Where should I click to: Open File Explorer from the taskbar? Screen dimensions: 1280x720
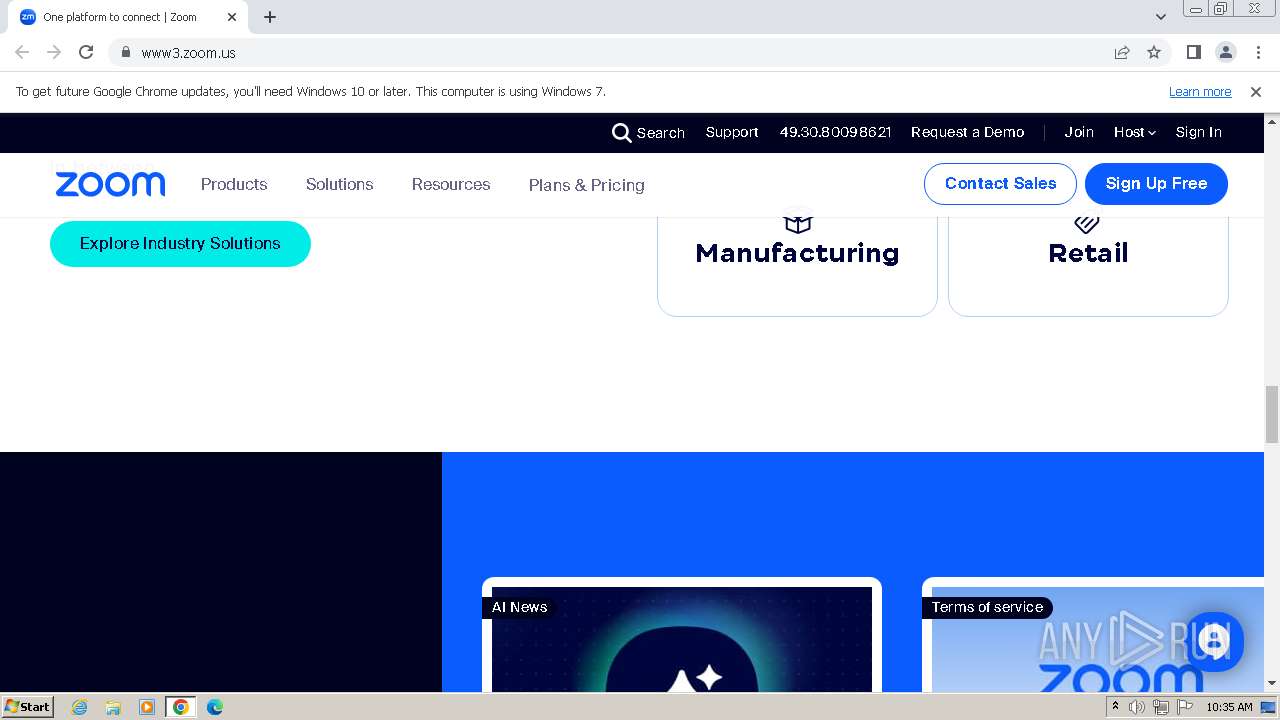point(113,707)
